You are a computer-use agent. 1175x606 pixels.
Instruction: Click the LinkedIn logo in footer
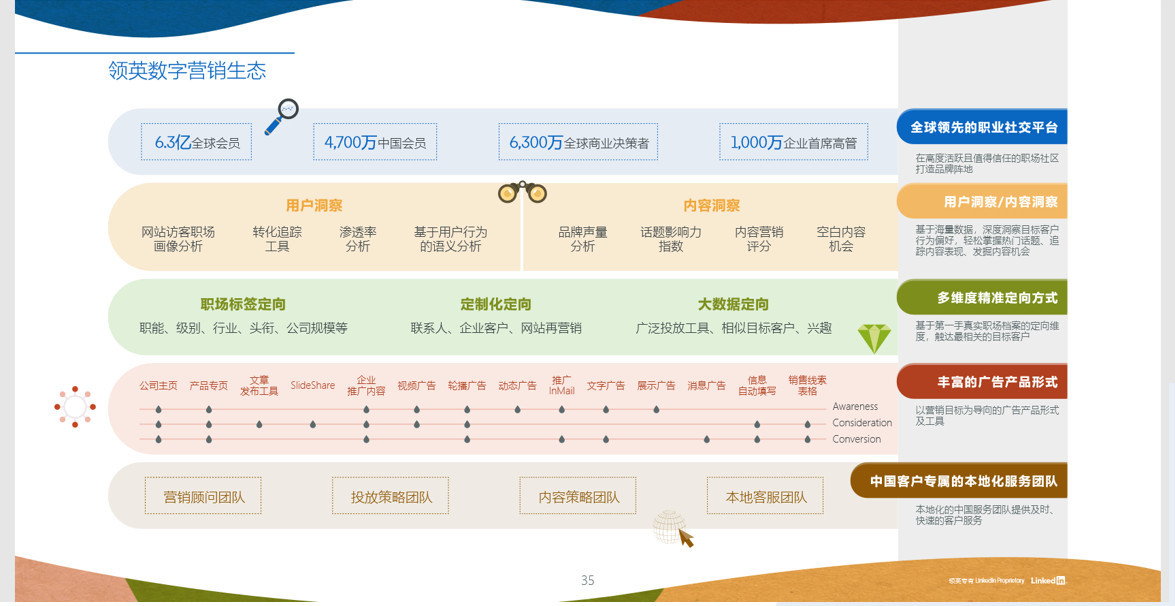pos(1048,580)
